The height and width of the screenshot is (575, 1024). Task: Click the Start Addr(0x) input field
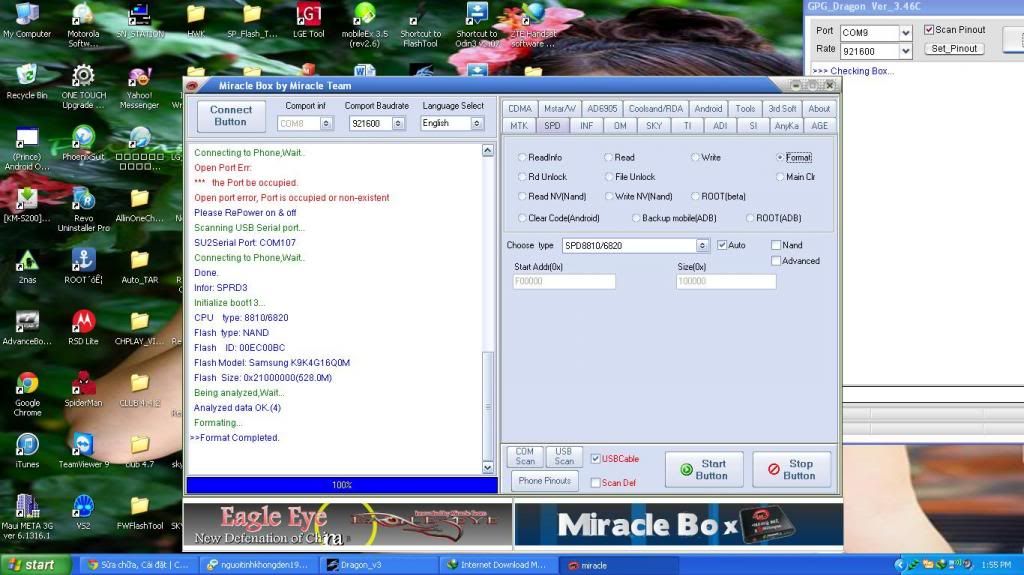(564, 282)
